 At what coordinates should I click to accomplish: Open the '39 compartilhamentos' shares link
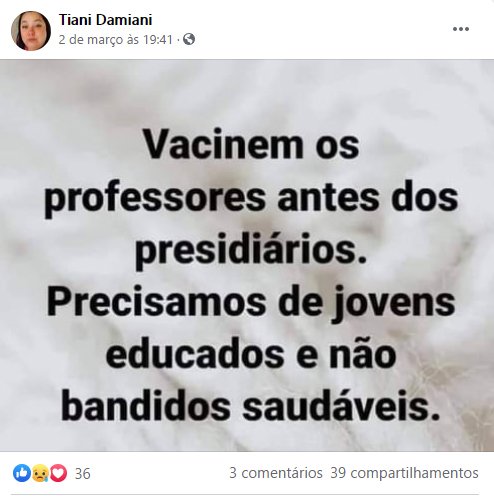point(404,473)
